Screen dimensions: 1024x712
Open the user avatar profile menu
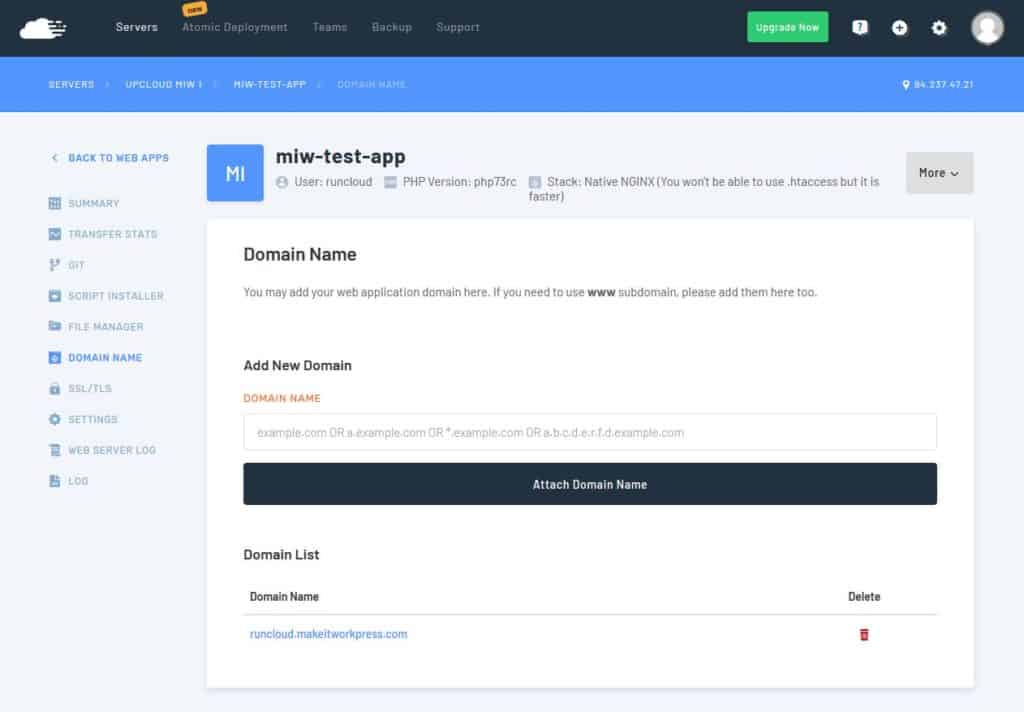pos(987,27)
